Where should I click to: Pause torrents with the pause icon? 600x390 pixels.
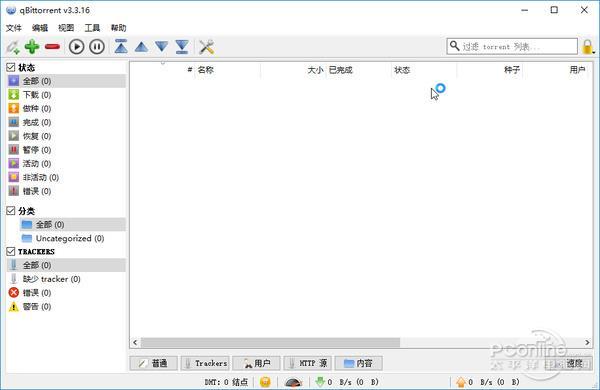click(97, 47)
